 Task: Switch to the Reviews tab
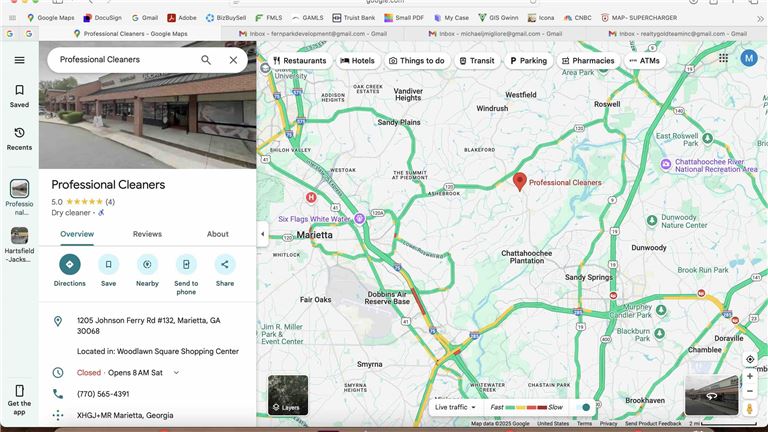click(147, 234)
